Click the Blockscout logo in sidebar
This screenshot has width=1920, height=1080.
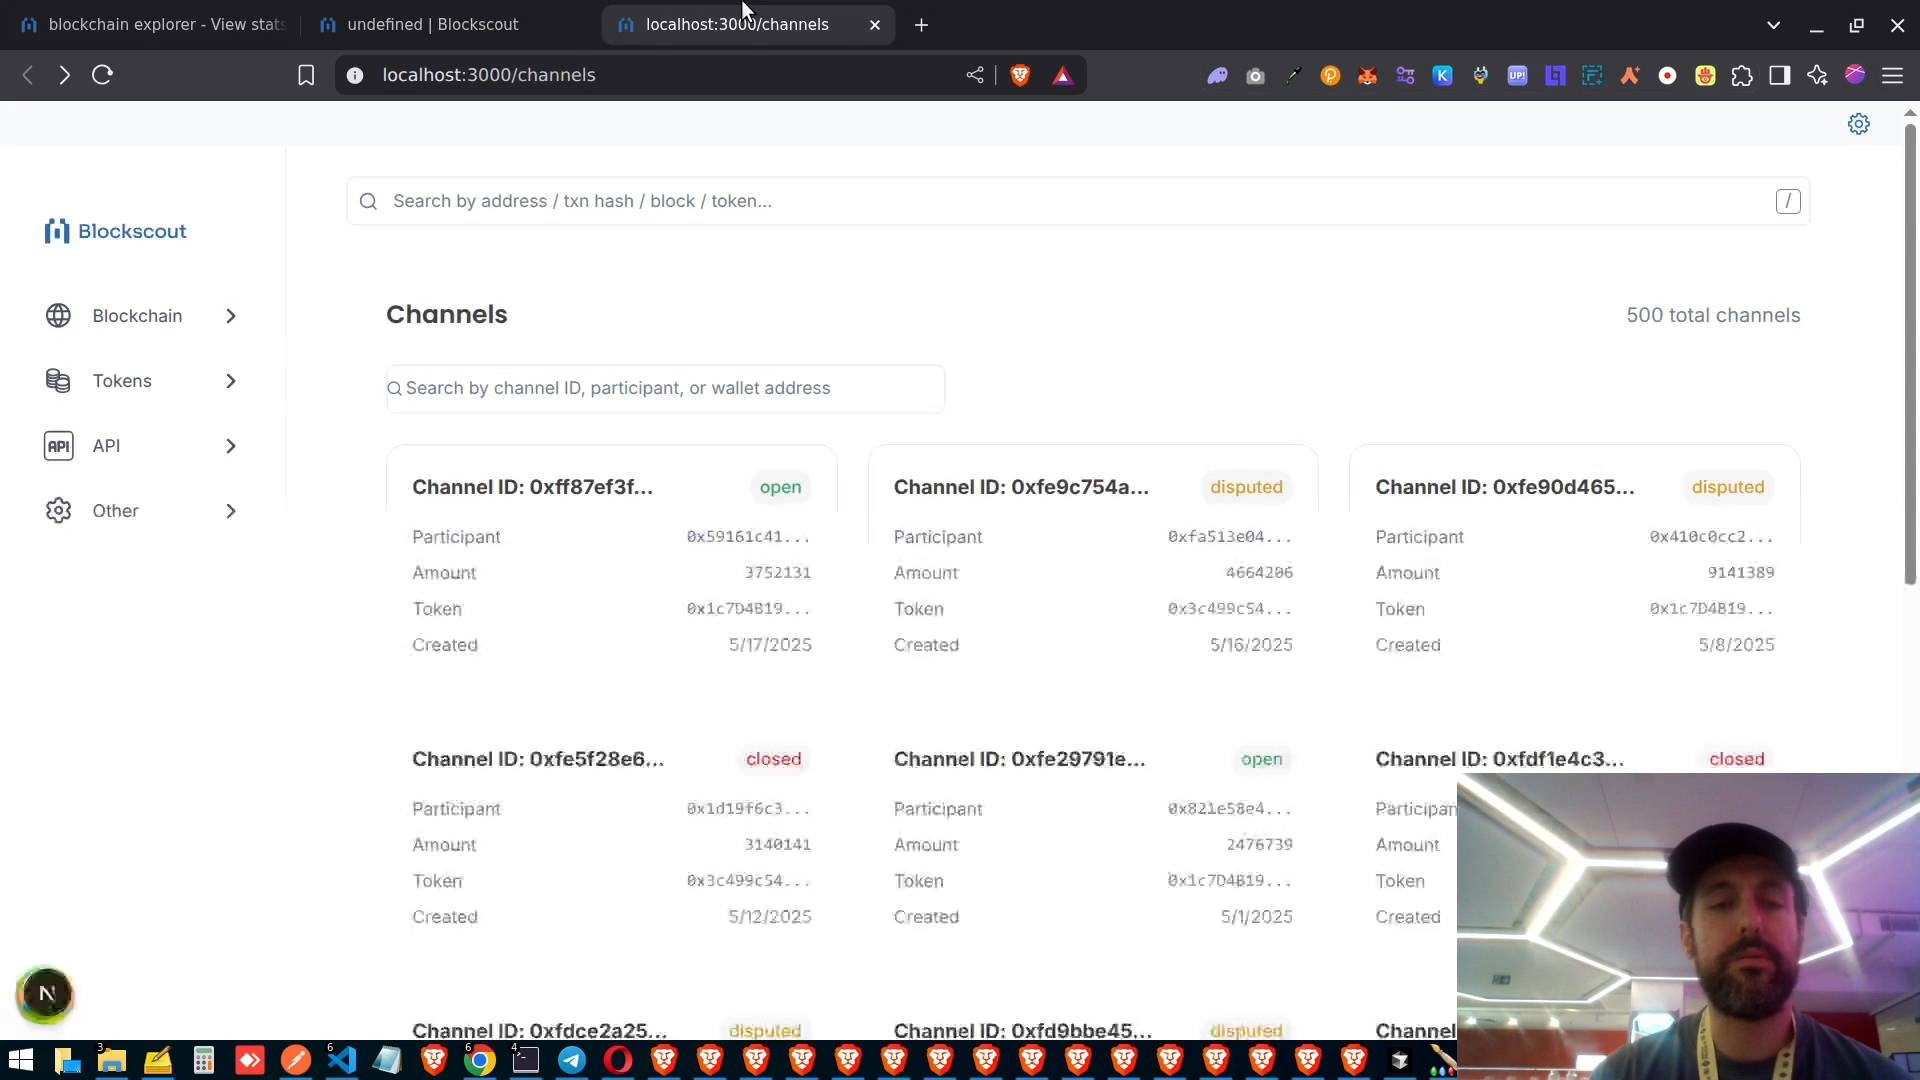(x=116, y=231)
